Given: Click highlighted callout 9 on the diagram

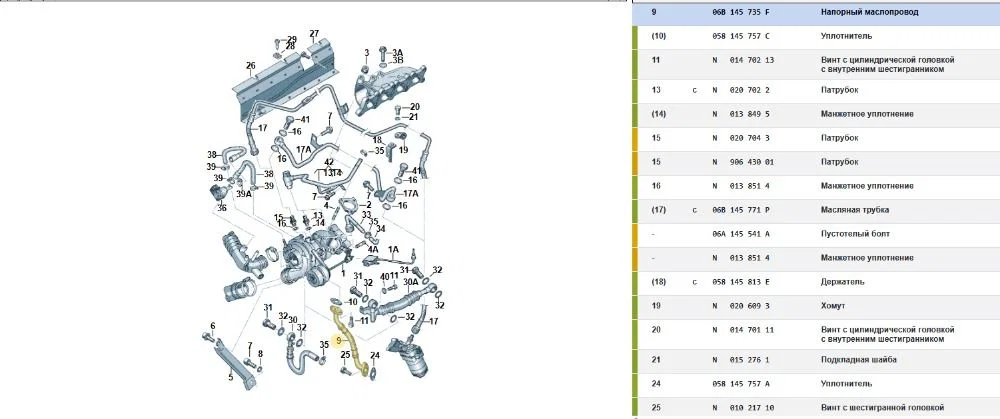Looking at the screenshot, I should click(340, 341).
